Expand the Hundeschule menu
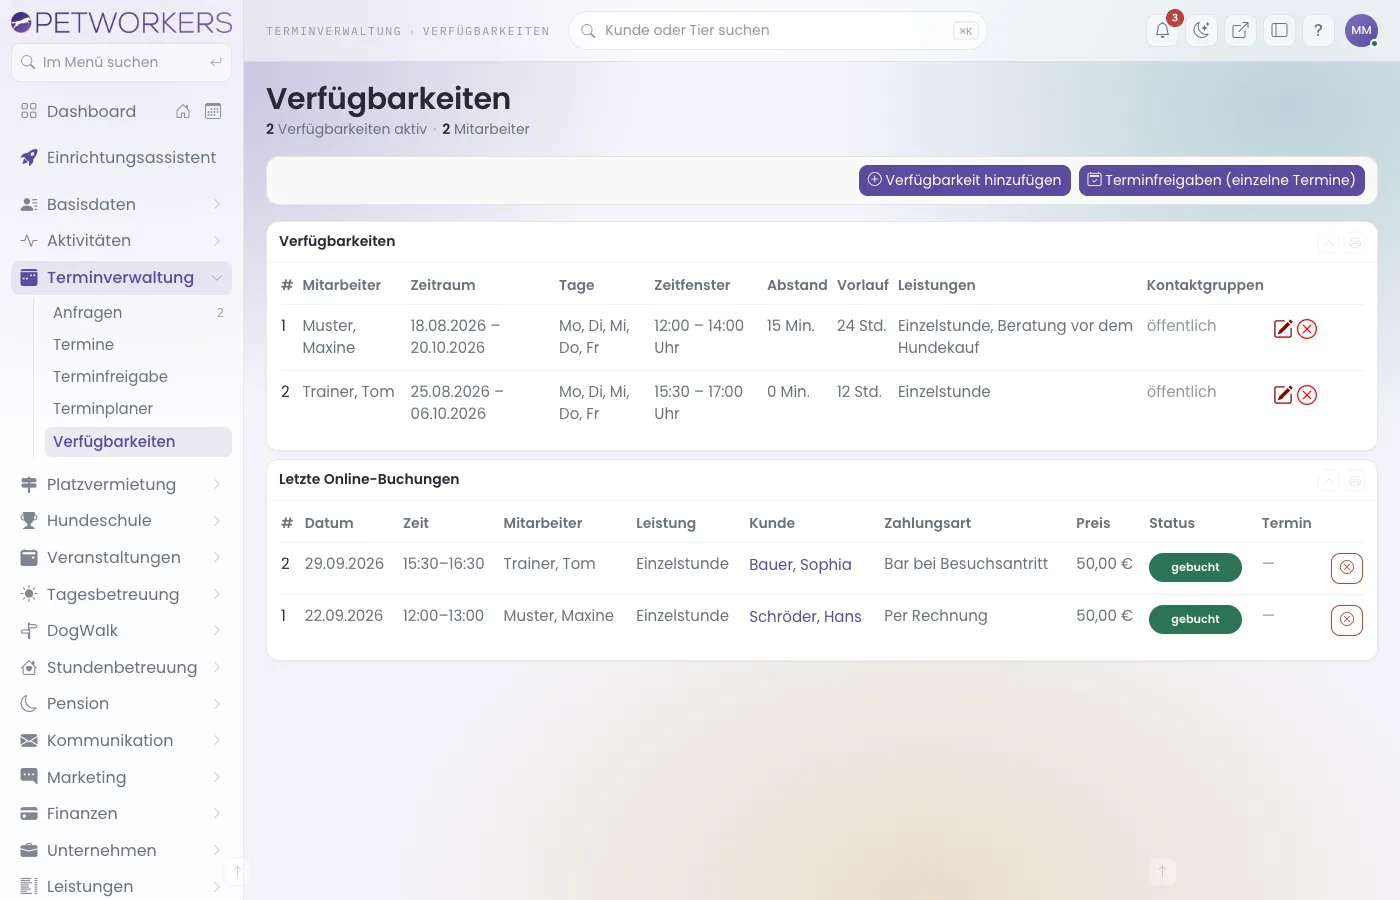Screen dimensions: 1400x900 click(121, 520)
